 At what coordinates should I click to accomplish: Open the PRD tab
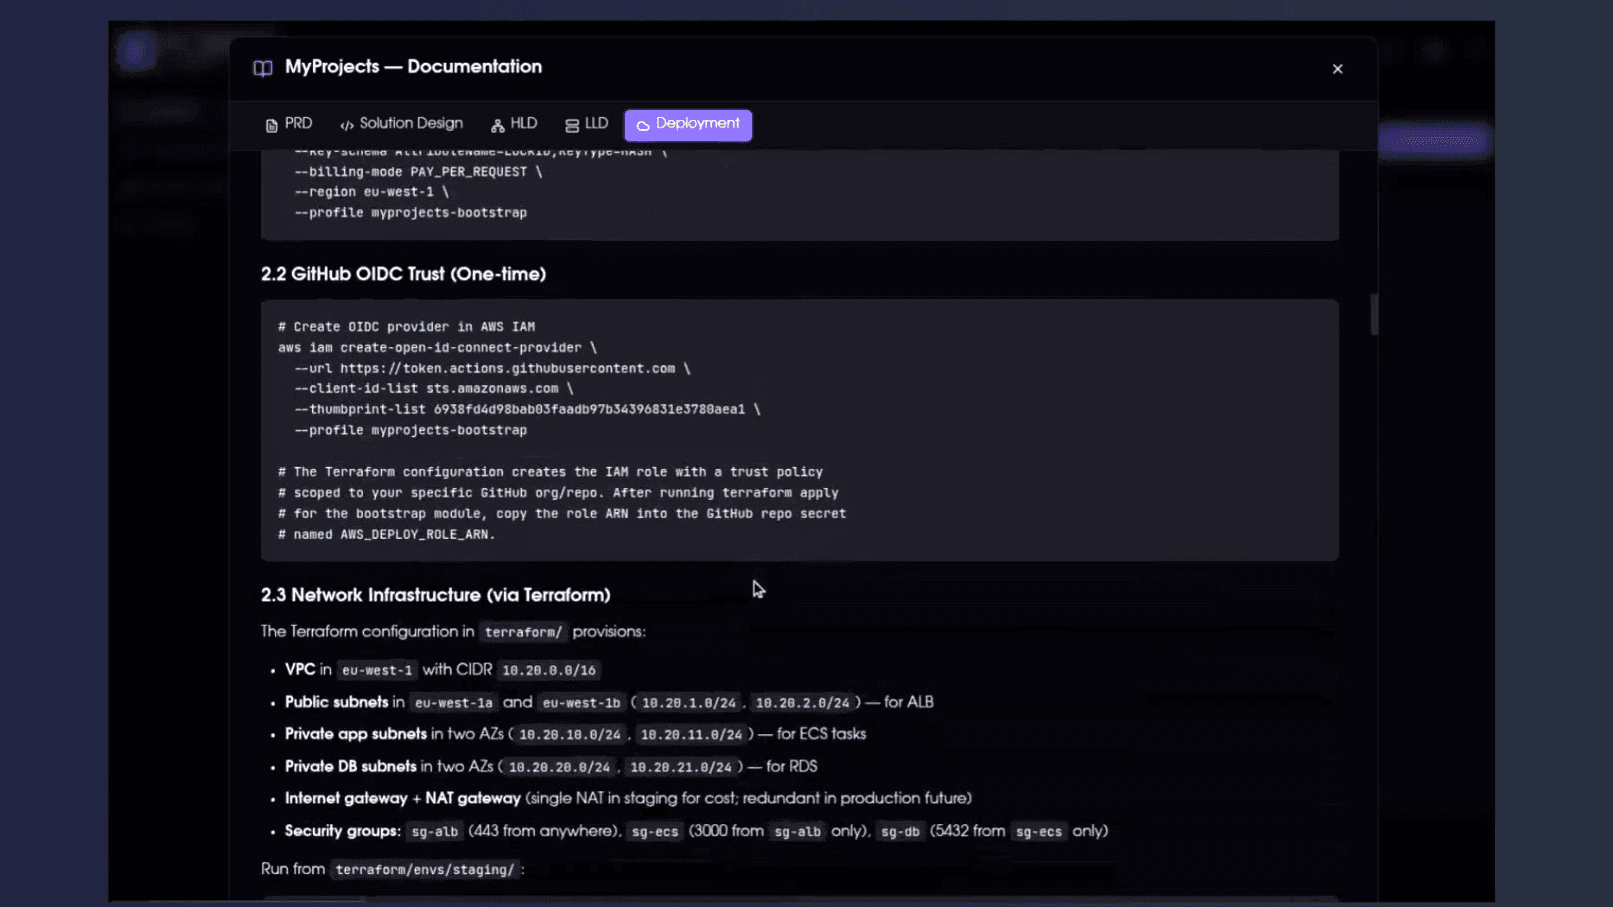click(288, 124)
